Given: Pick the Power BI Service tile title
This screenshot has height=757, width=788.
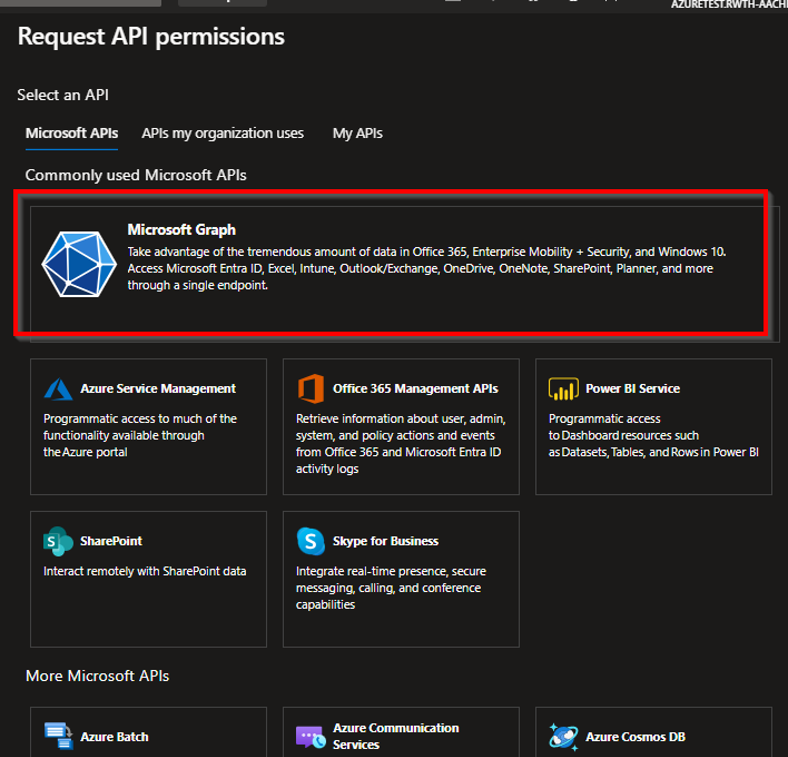Looking at the screenshot, I should [632, 388].
